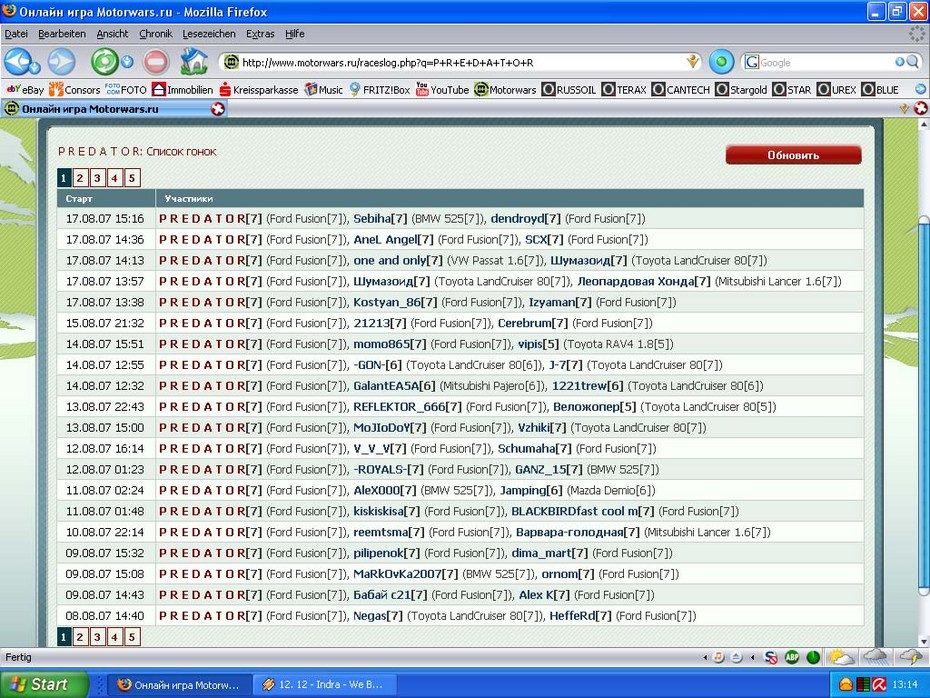Click the eject icon in status bar
The image size is (930, 698).
736,657
